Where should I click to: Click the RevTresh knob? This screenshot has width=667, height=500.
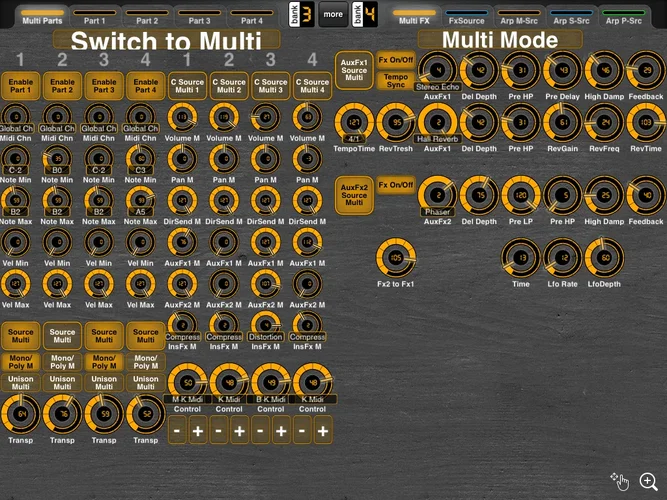coord(396,123)
